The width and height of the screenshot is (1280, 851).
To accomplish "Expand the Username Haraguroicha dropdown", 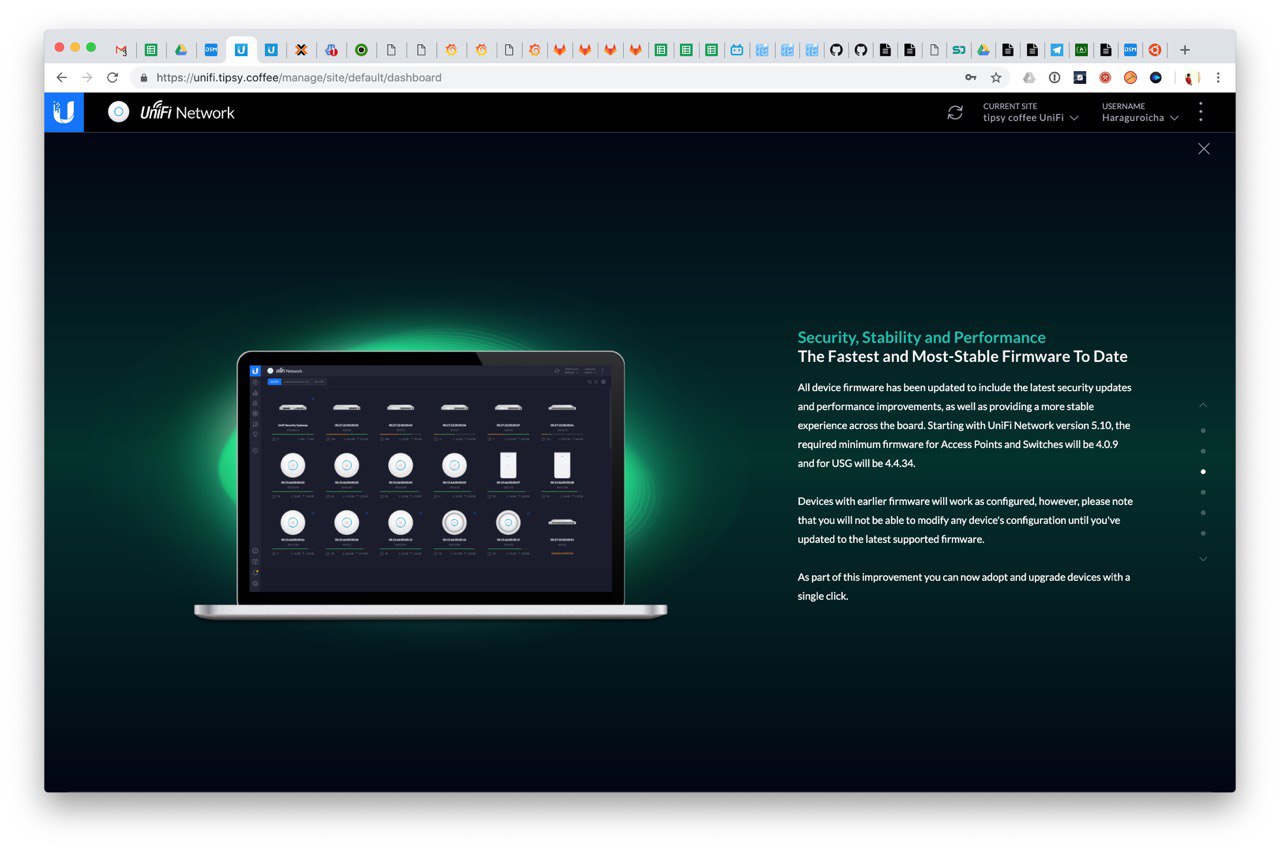I will (1140, 112).
